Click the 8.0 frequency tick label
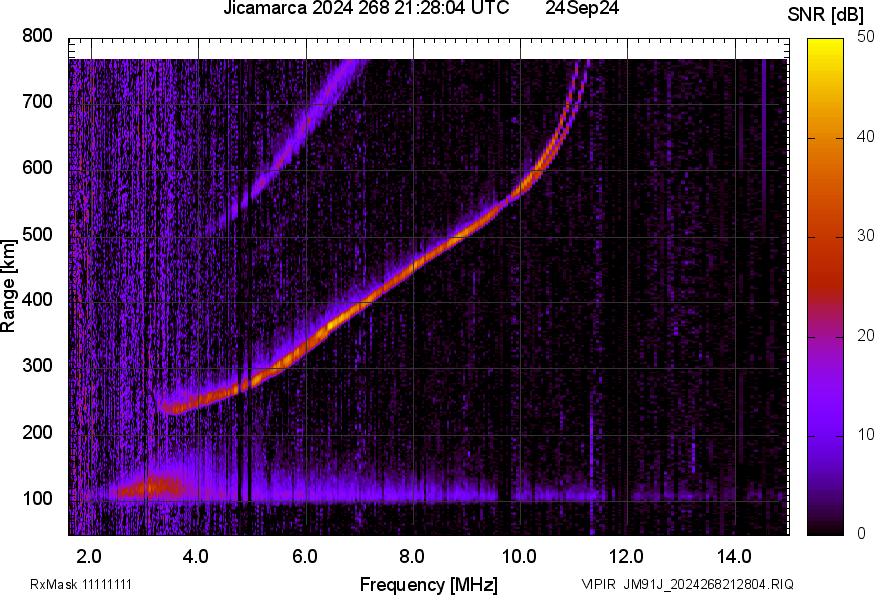874x595 pixels. point(411,557)
